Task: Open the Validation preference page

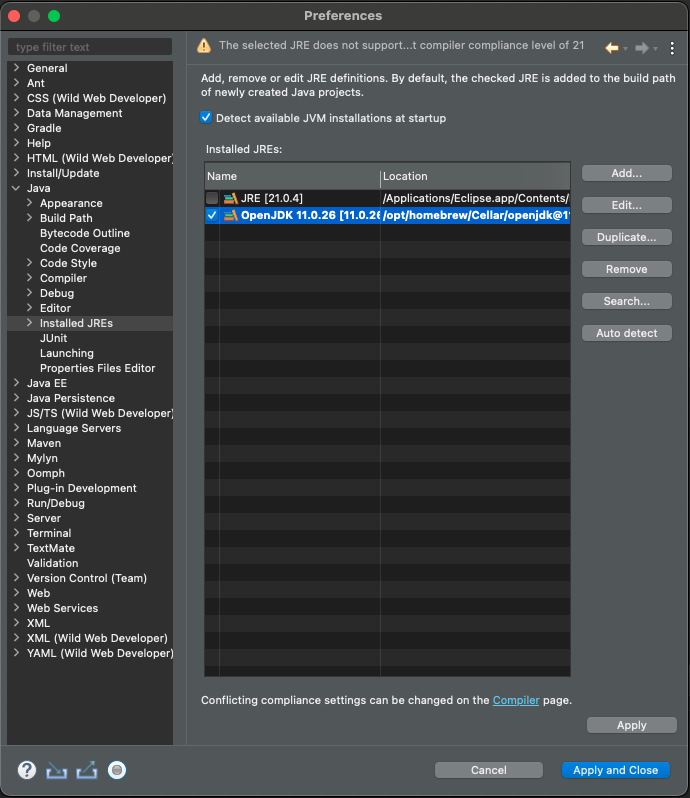Action: point(52,563)
